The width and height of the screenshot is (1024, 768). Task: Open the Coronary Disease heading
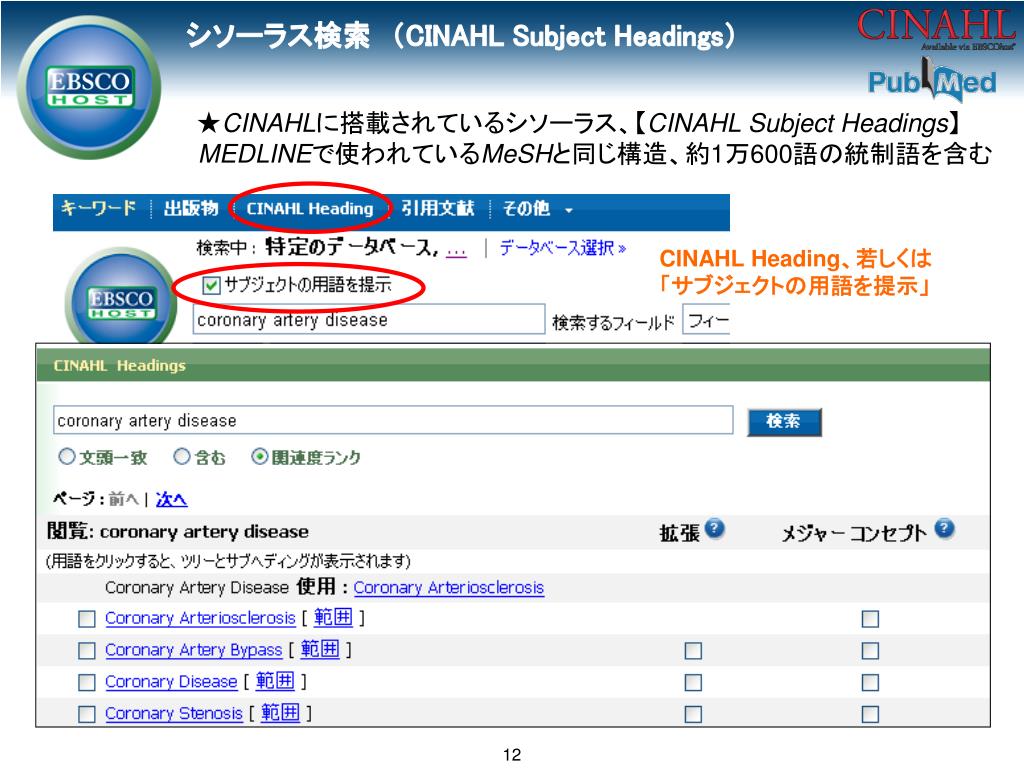[171, 682]
